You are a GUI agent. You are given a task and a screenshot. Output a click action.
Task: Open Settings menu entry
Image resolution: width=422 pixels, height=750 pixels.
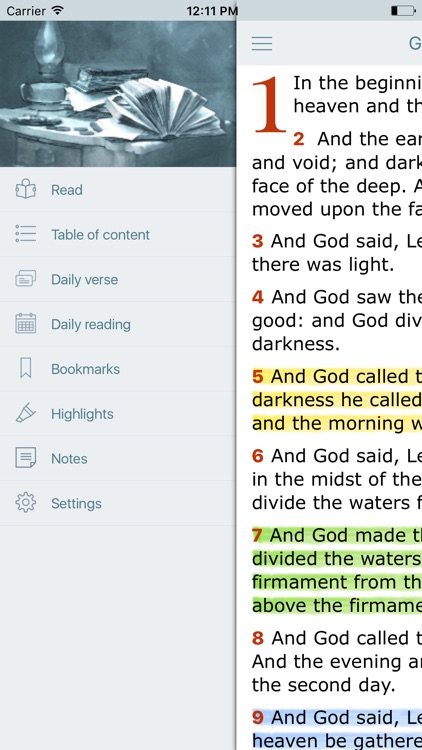point(118,504)
